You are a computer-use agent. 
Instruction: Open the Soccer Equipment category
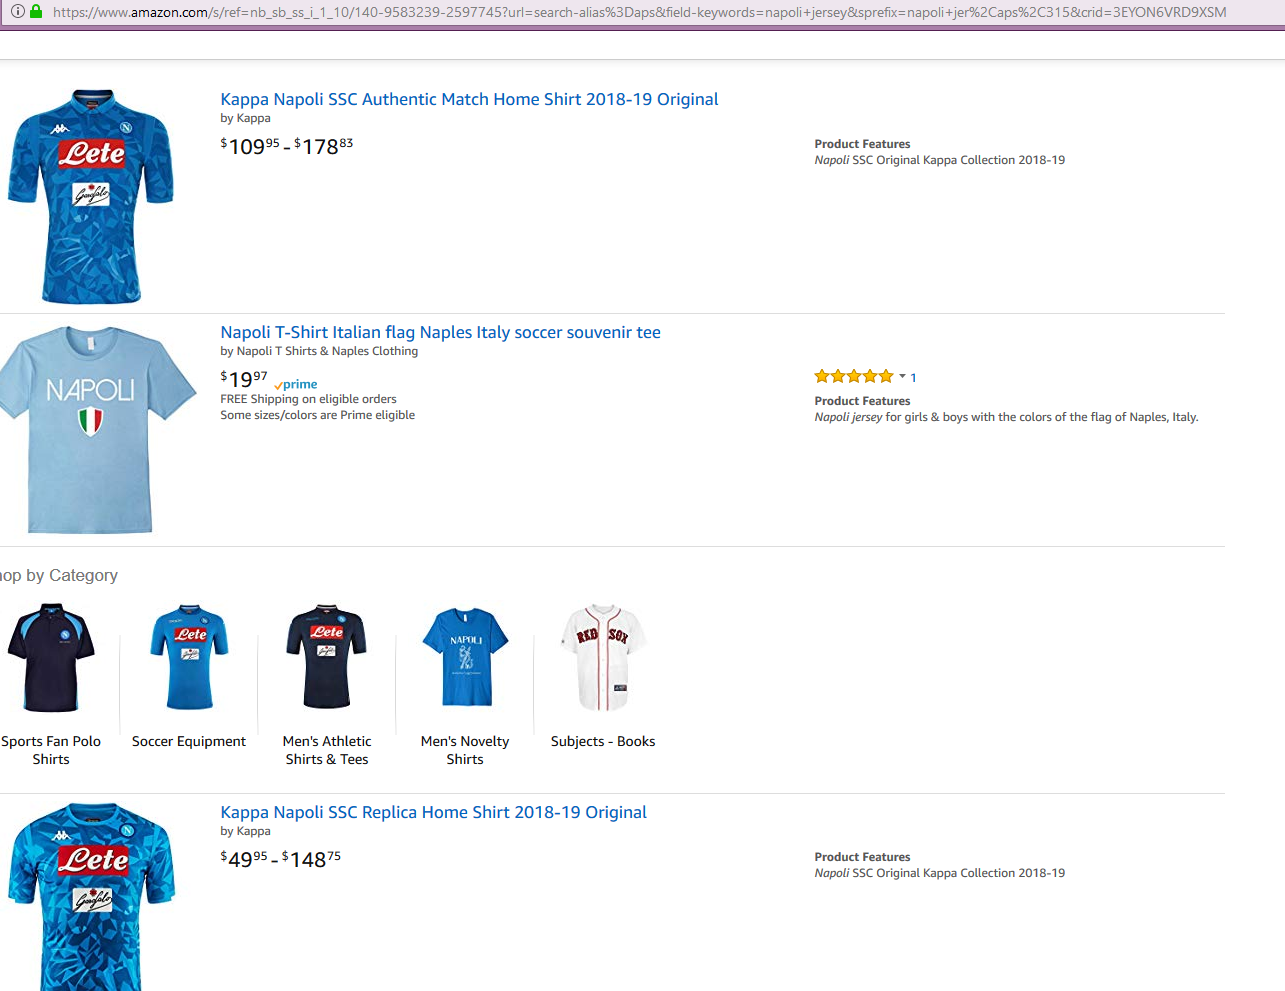coord(189,741)
